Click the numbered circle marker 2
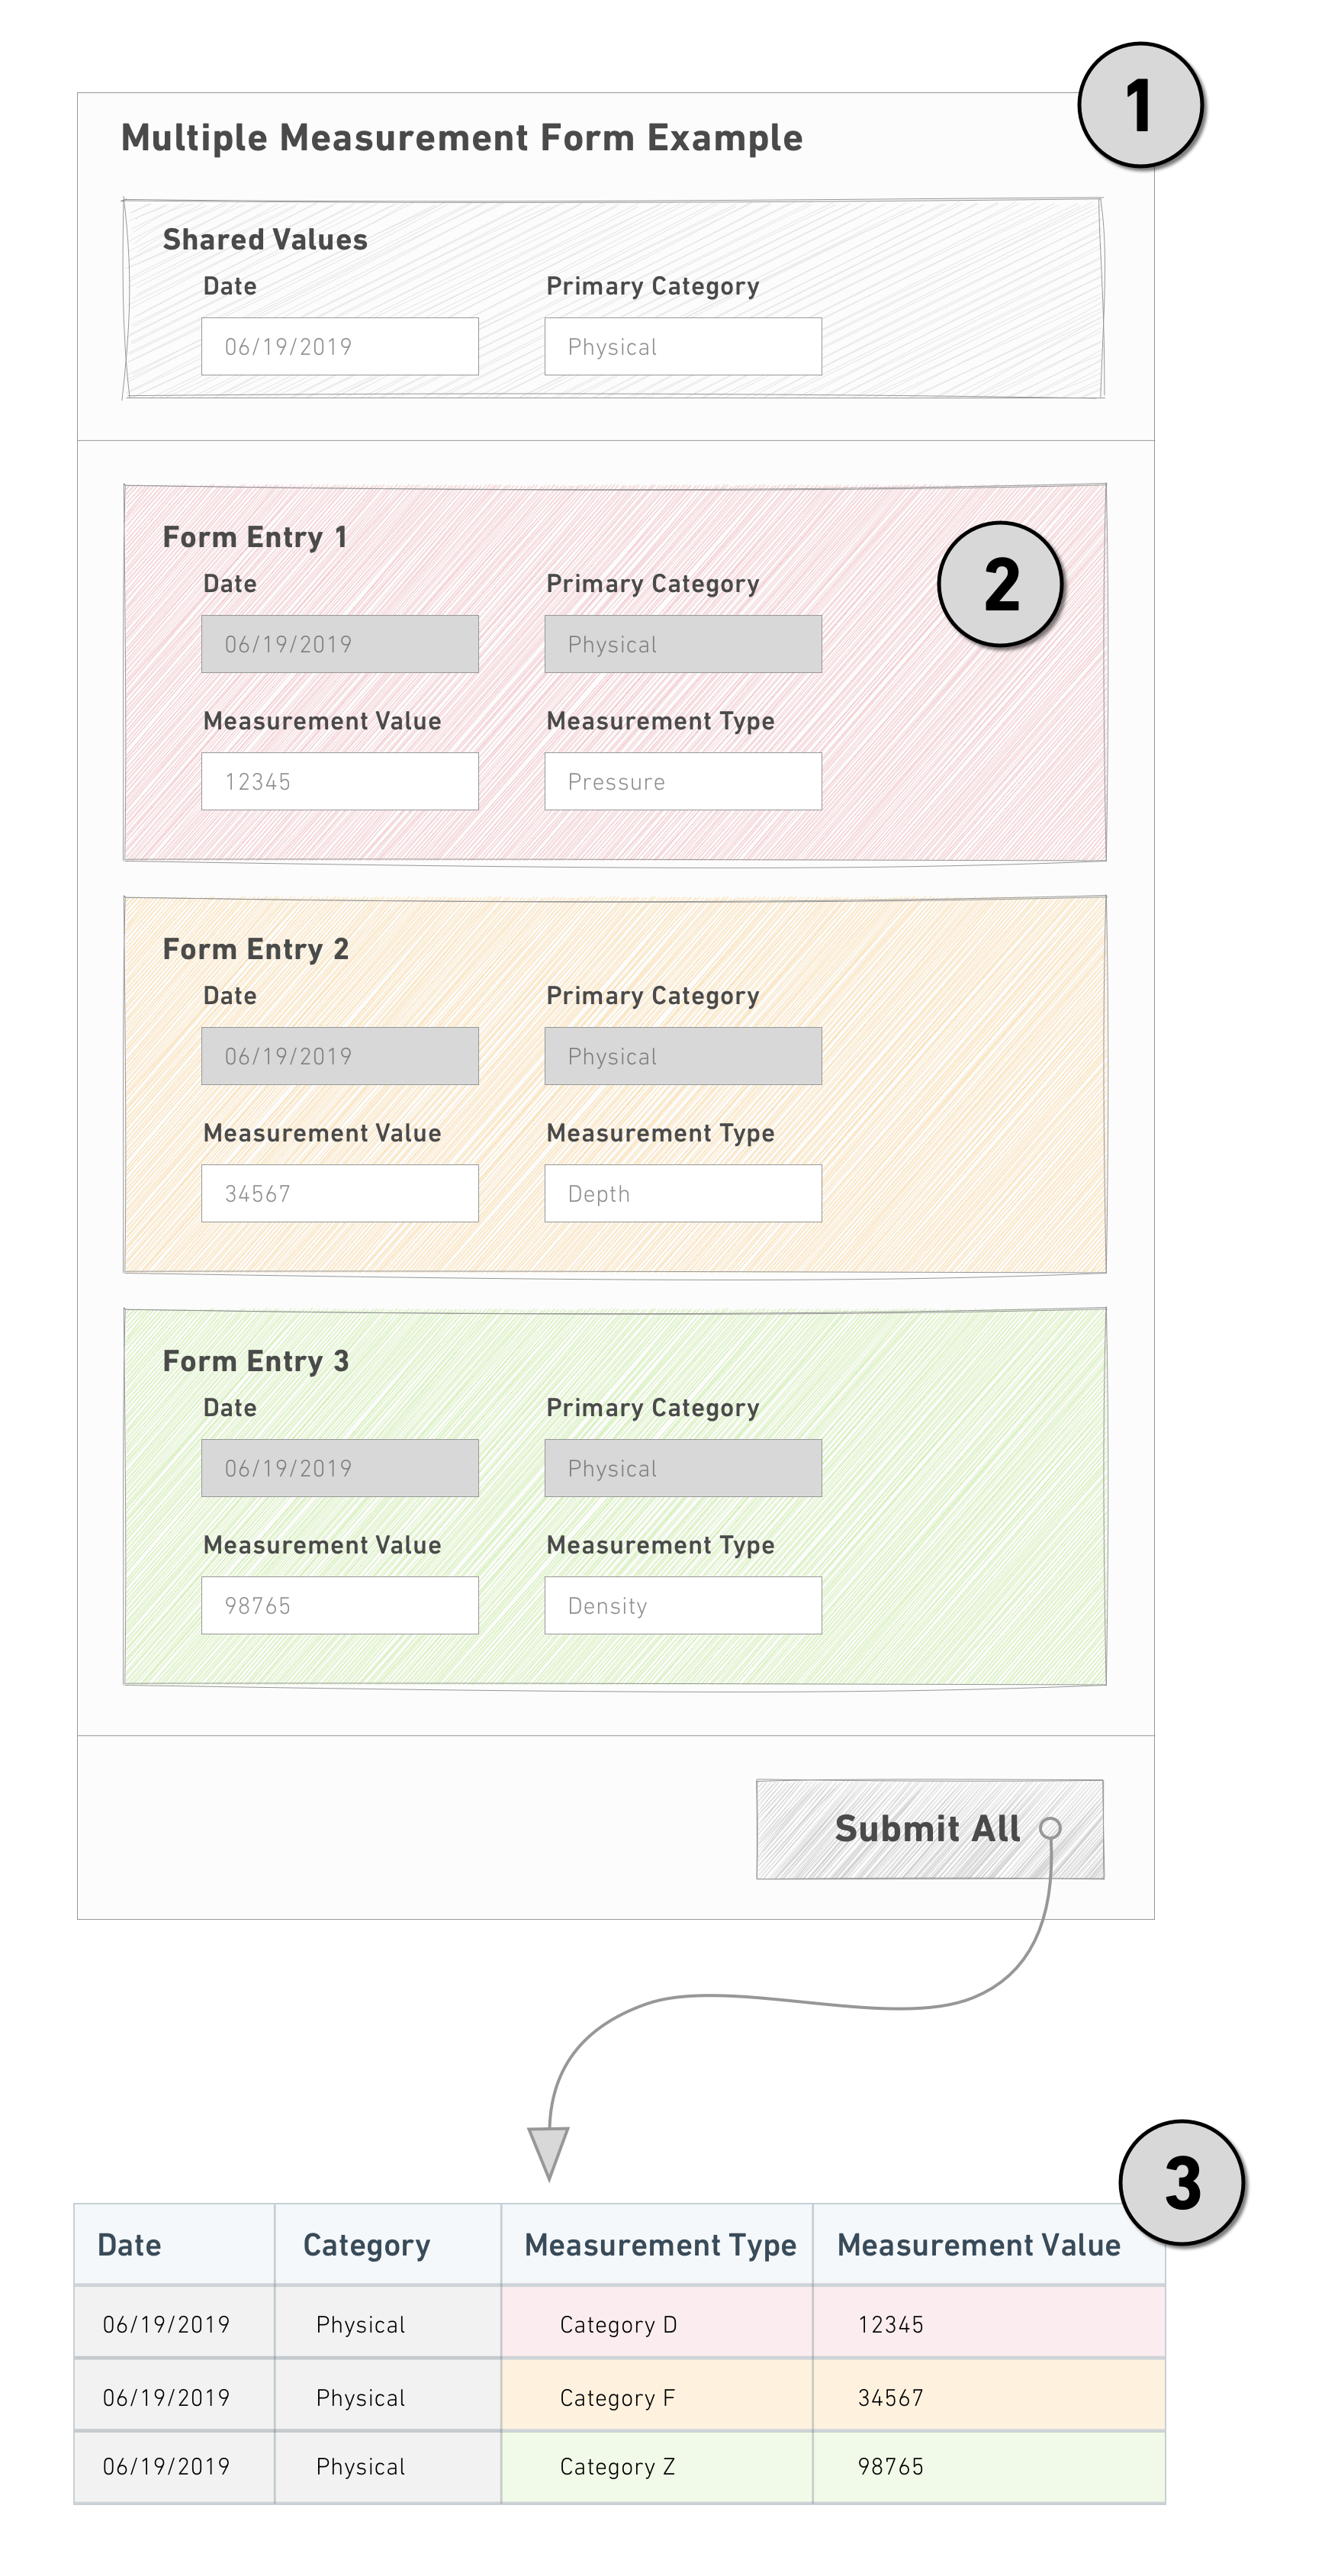Screen dimensions: 1325x2576 pyautogui.click(x=1000, y=584)
